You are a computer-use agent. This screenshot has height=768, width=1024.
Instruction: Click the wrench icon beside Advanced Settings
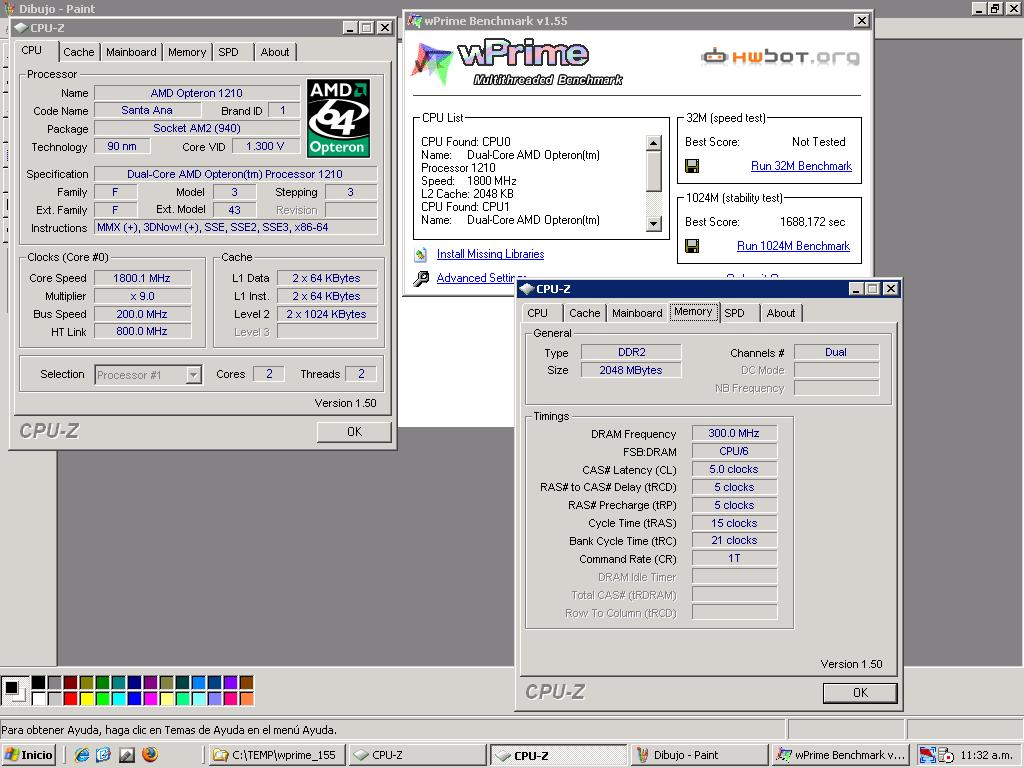click(421, 278)
